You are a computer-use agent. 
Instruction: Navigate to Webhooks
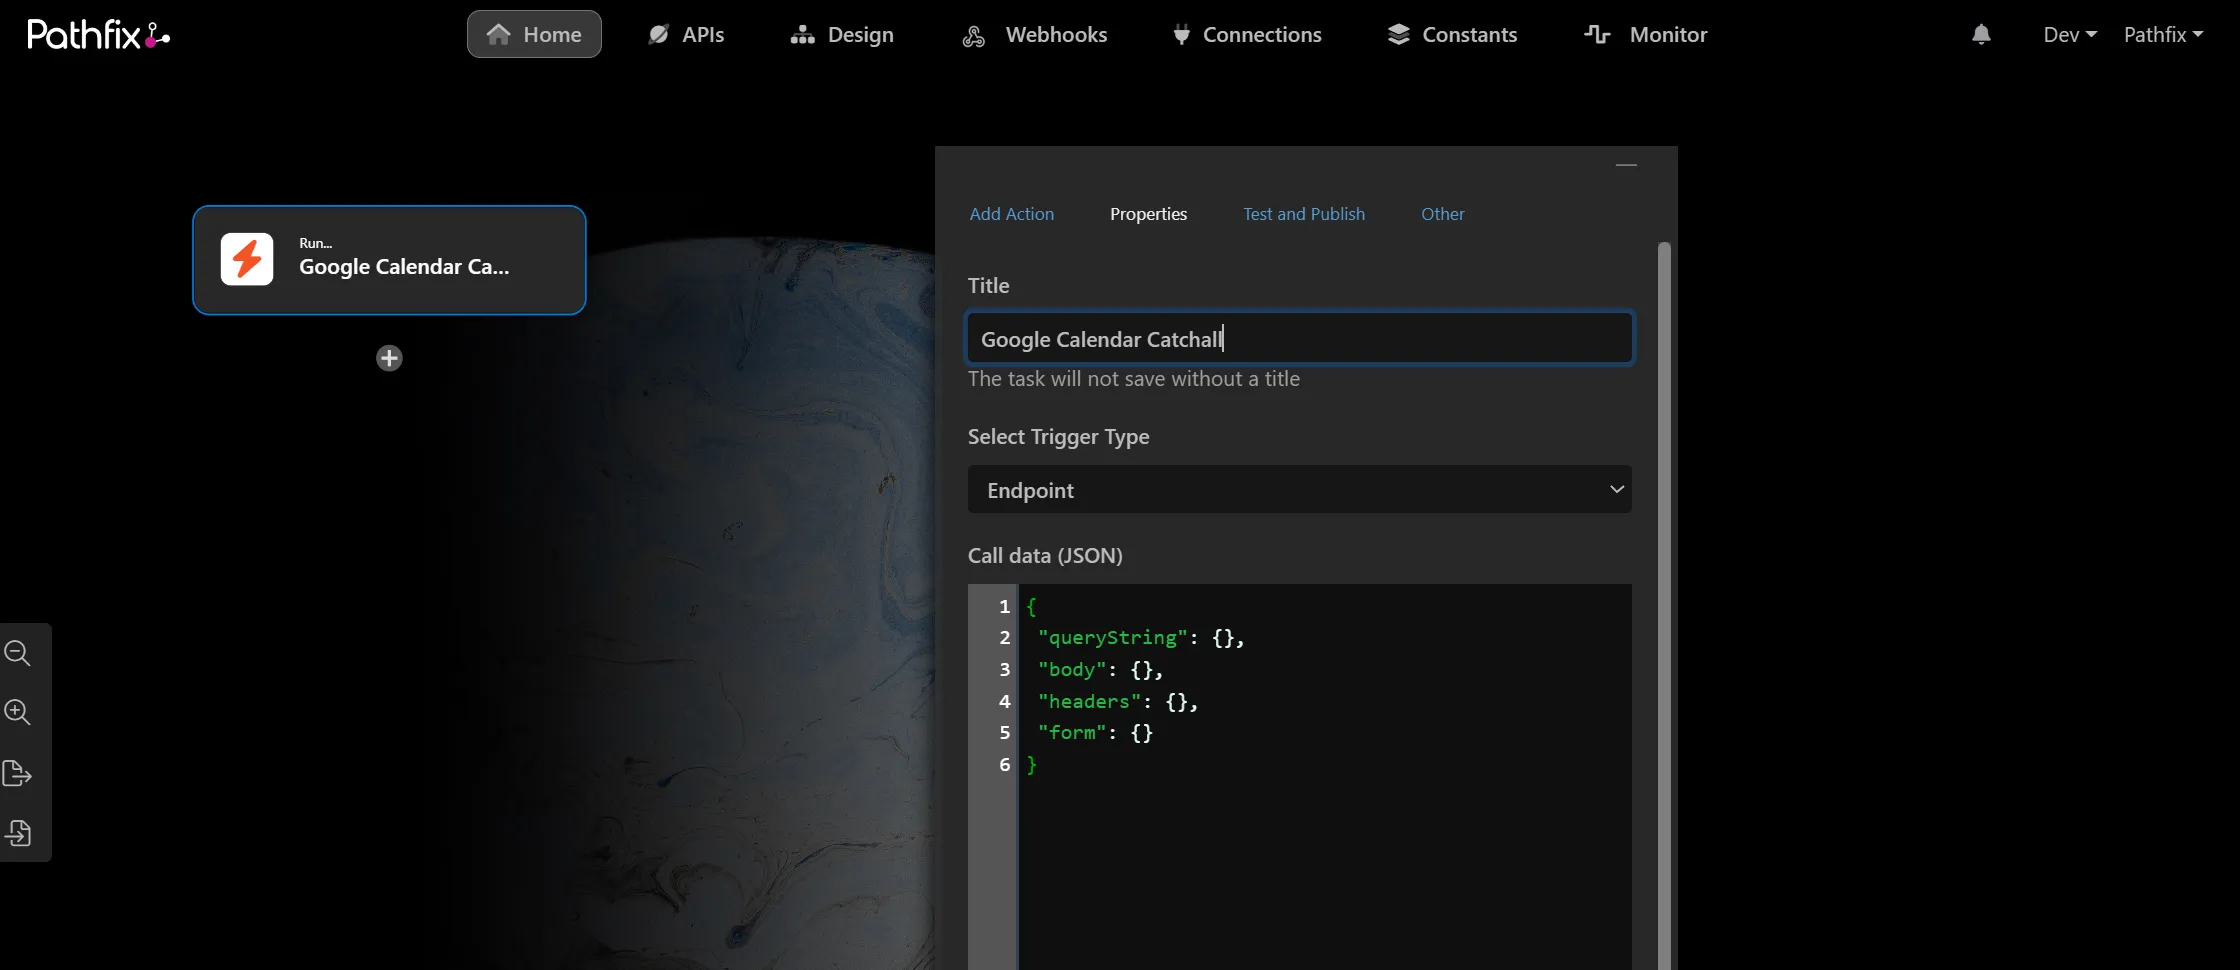1035,34
